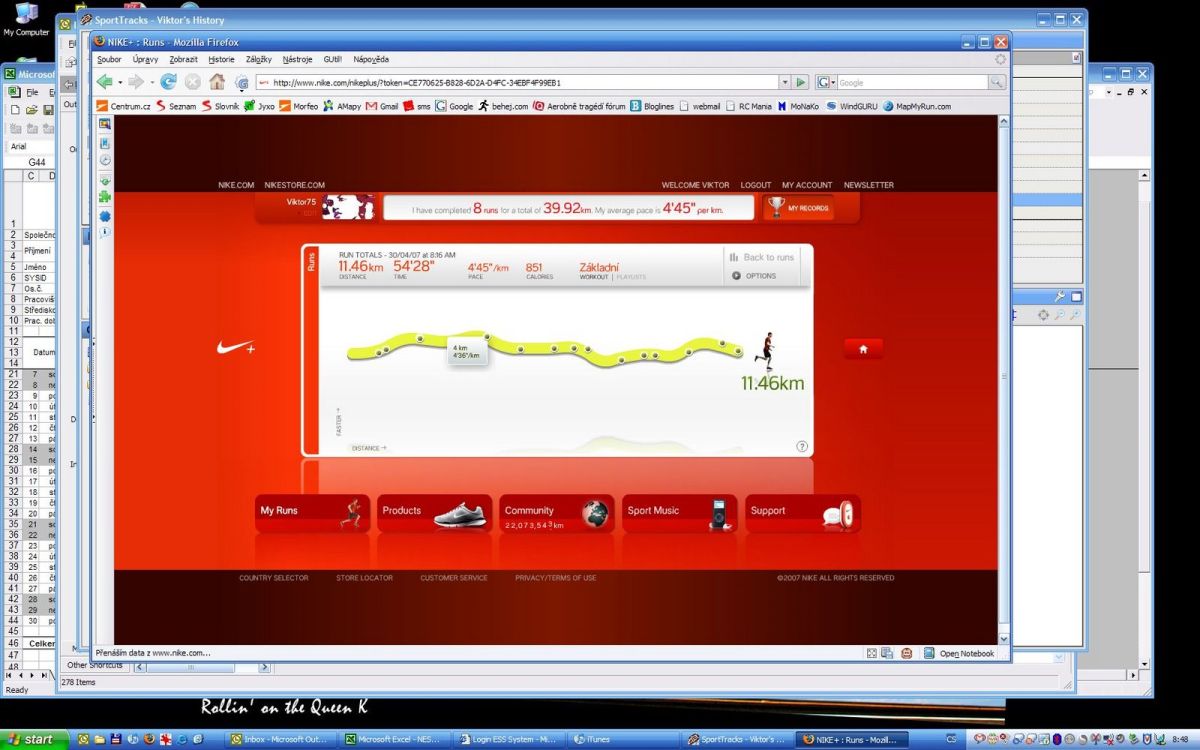Click the Windows Start button
Screen dimensions: 1200x750
36,739
